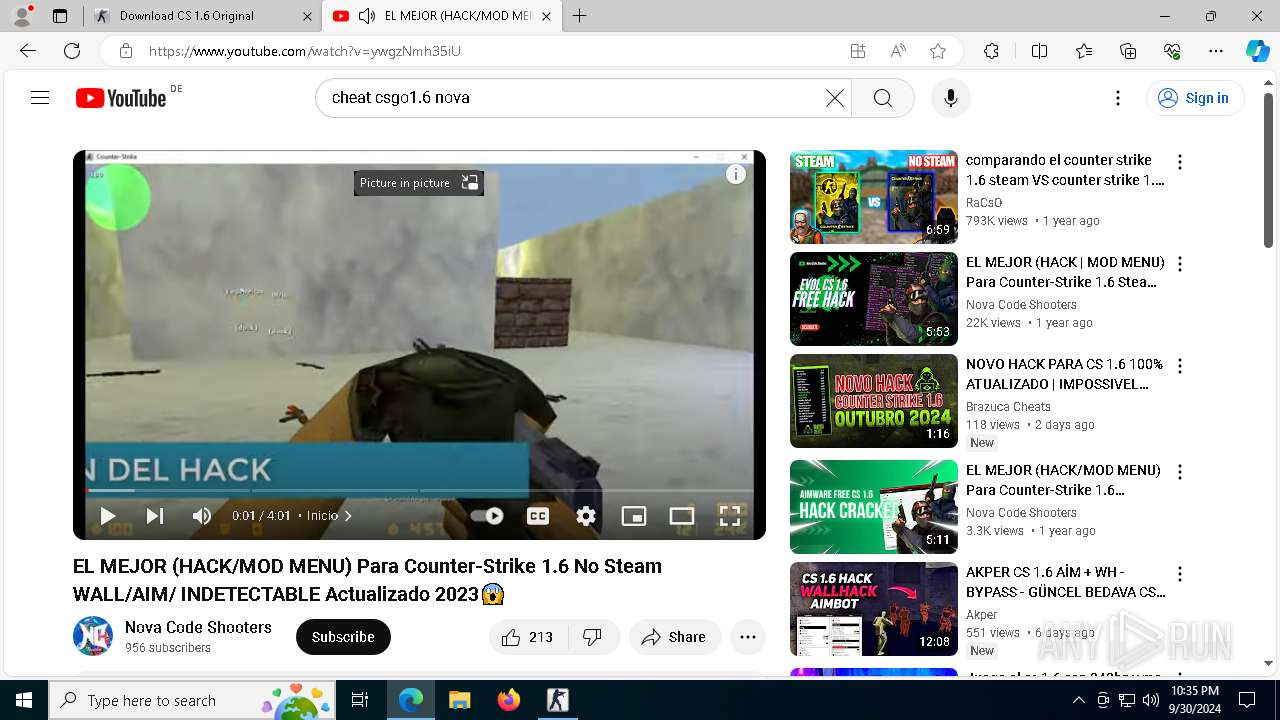The image size is (1280, 720).
Task: Open options for the RaCsO video
Action: click(x=1180, y=162)
